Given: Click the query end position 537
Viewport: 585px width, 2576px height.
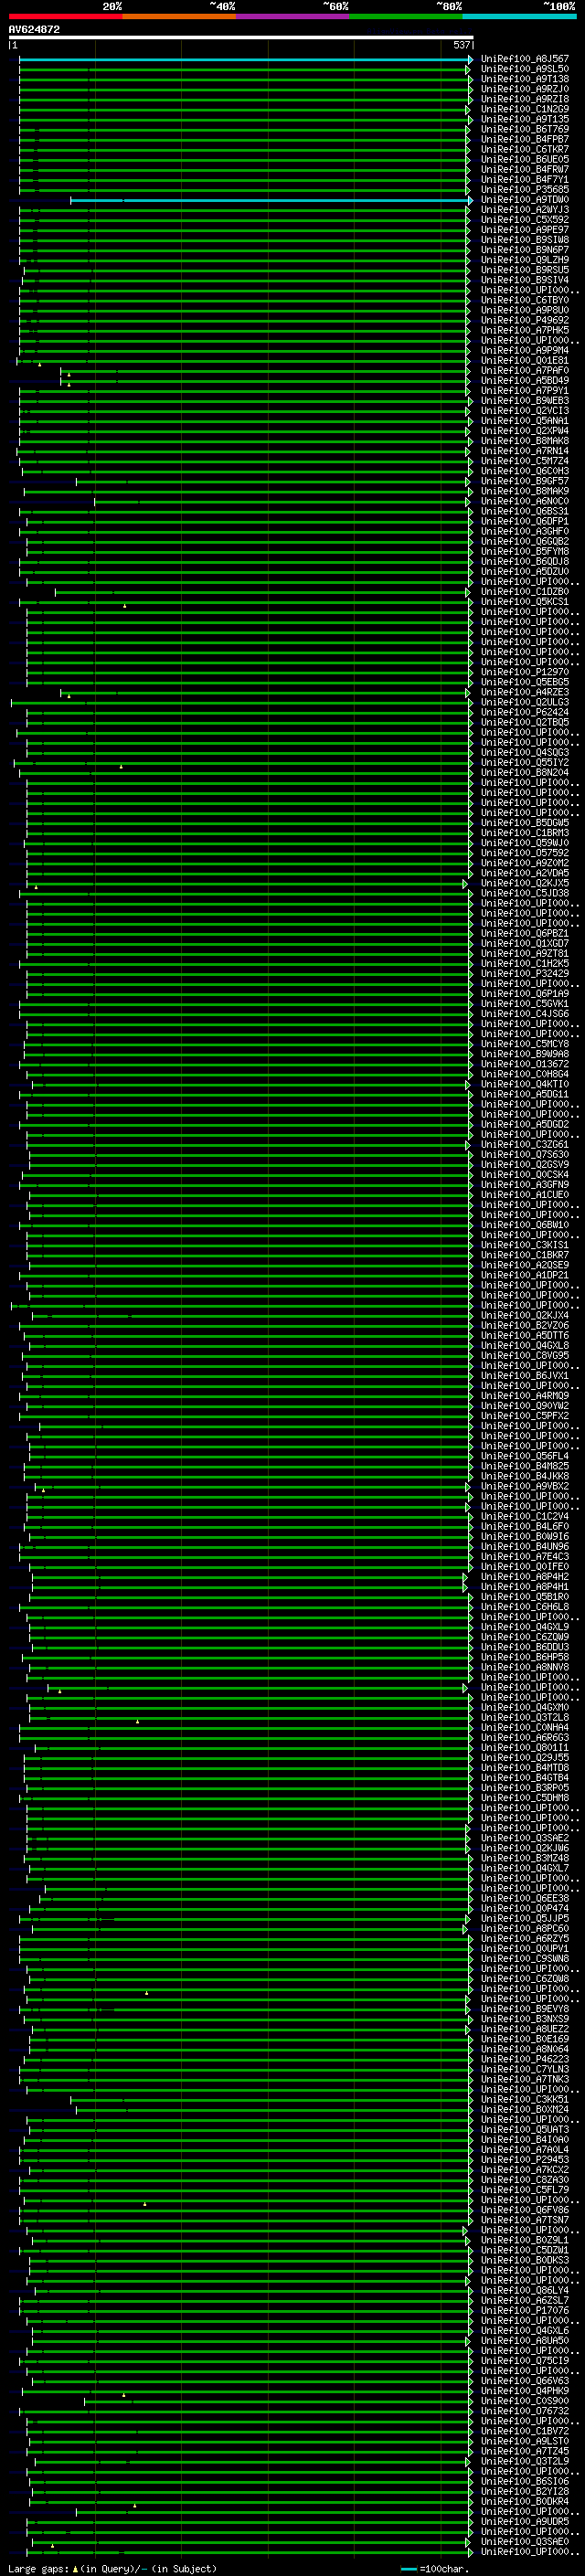Looking at the screenshot, I should pyautogui.click(x=461, y=45).
